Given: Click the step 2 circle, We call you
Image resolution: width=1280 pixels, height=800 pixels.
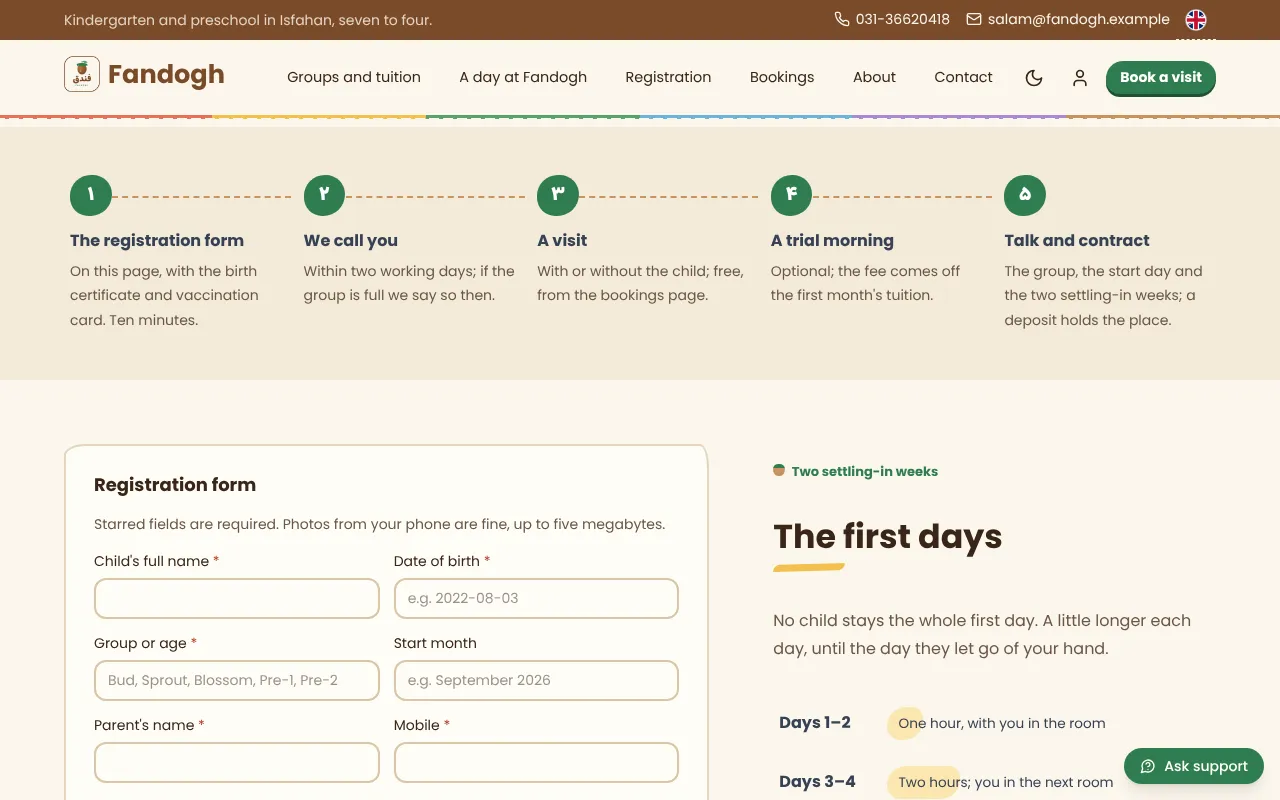Looking at the screenshot, I should 324,195.
